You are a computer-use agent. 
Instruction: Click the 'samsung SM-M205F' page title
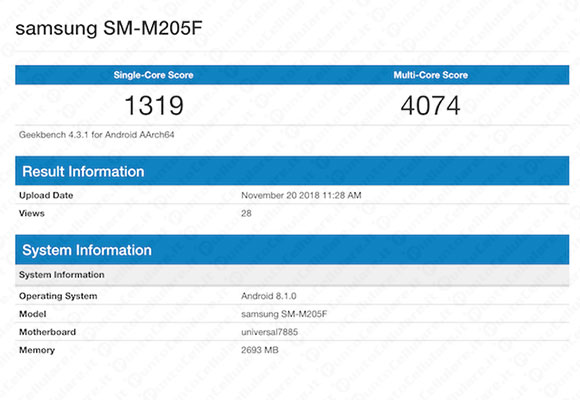click(x=109, y=28)
